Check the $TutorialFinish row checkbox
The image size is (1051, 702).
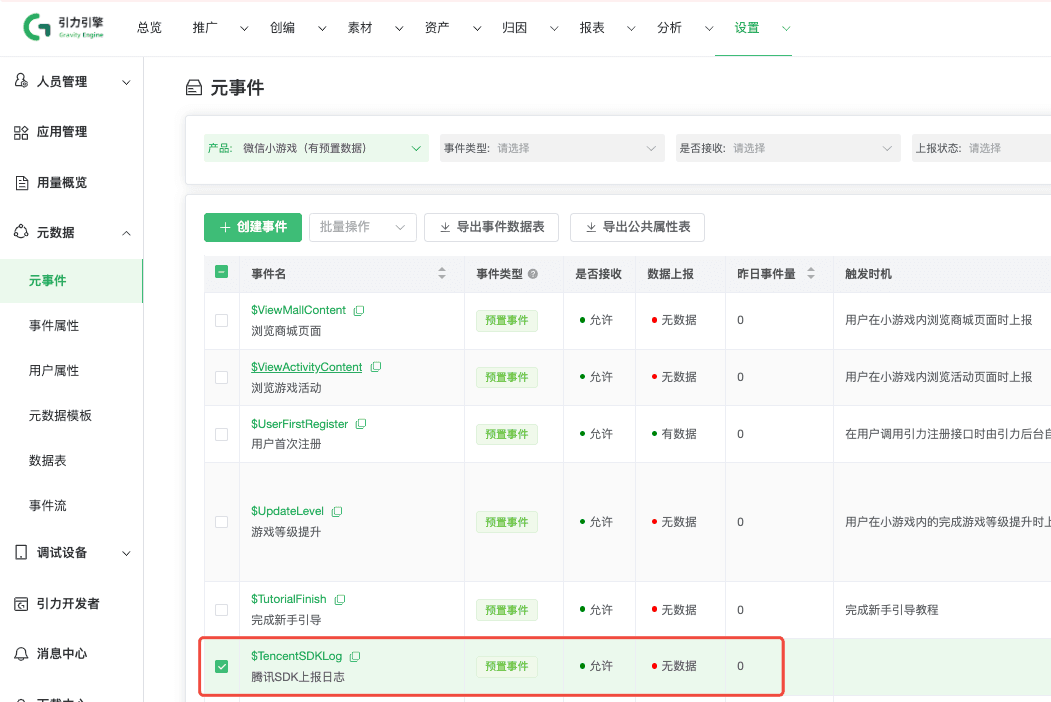point(221,610)
